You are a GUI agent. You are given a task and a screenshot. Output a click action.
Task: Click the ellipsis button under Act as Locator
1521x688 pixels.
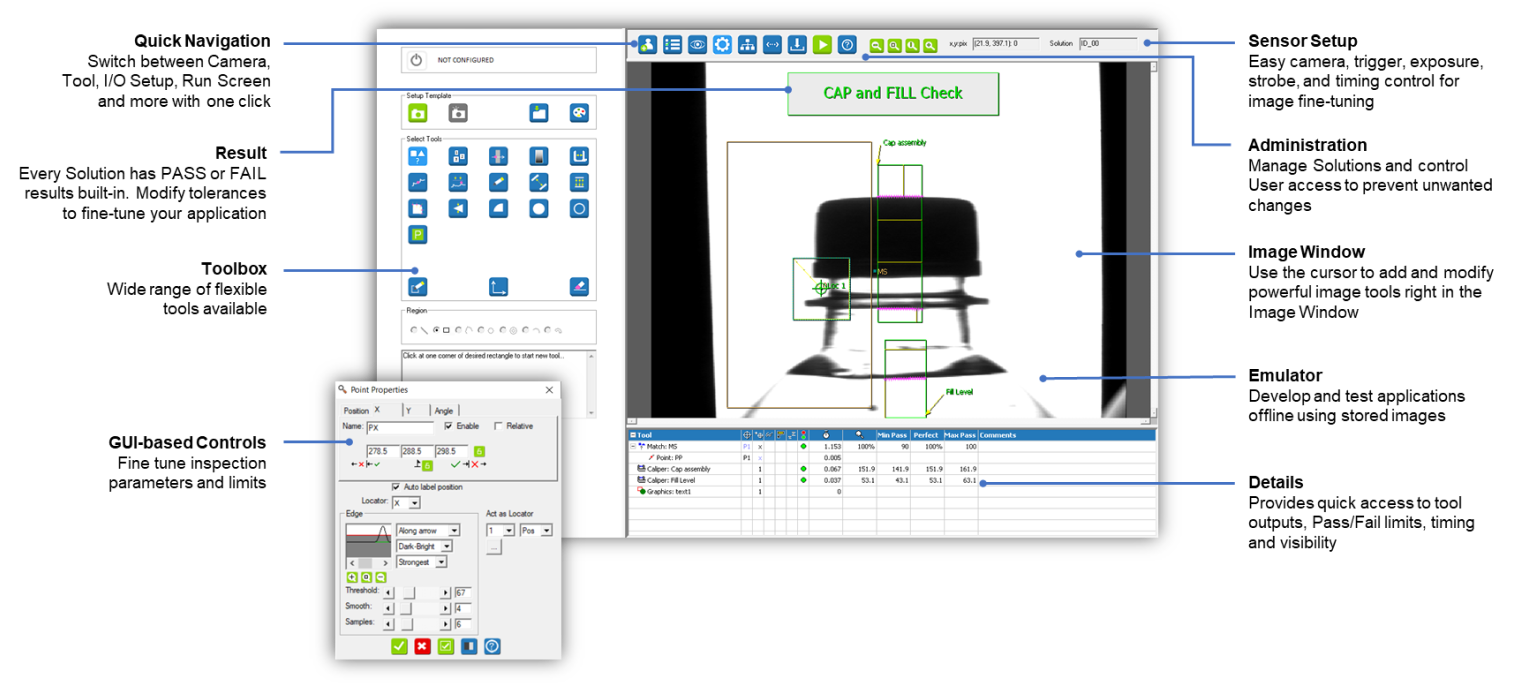click(494, 547)
